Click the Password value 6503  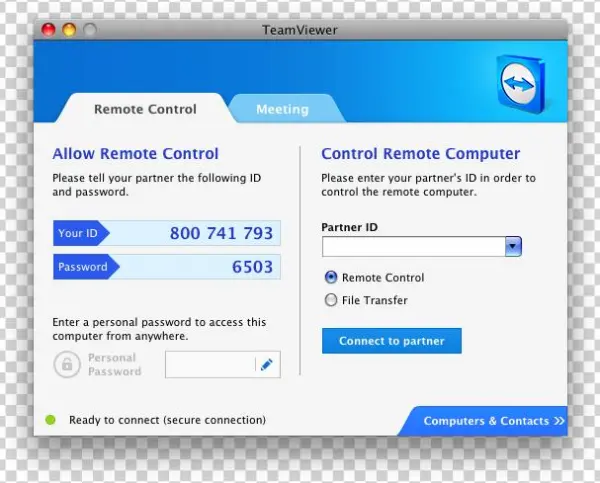point(253,267)
